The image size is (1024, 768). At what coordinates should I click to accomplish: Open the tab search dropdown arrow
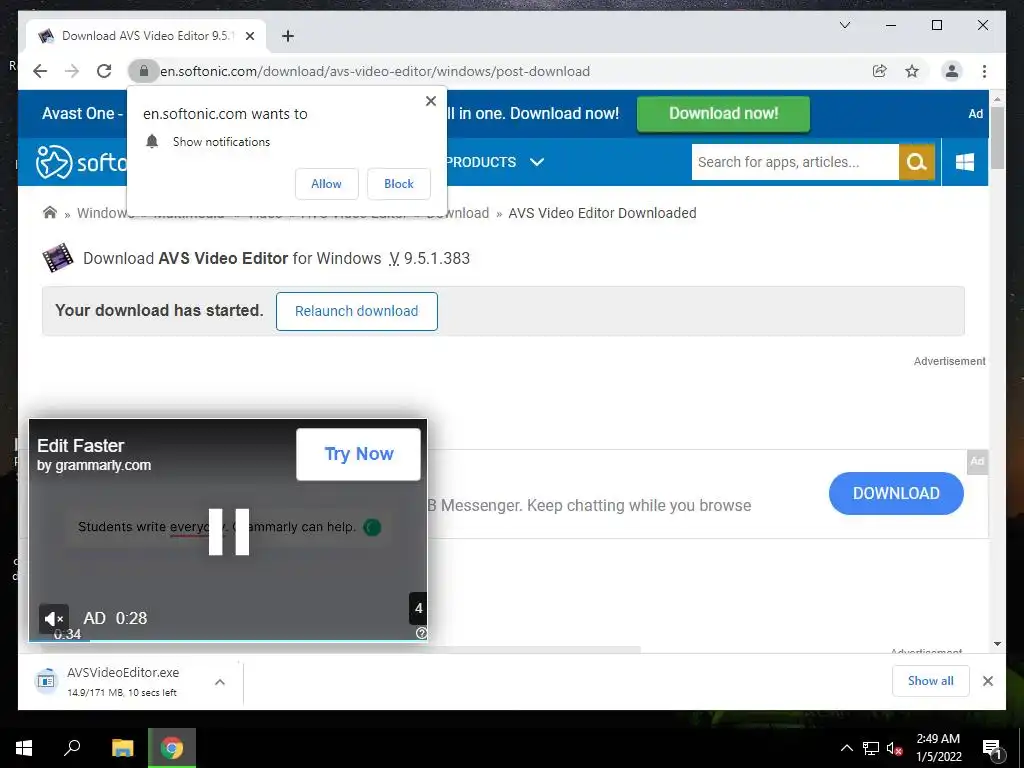(x=845, y=25)
